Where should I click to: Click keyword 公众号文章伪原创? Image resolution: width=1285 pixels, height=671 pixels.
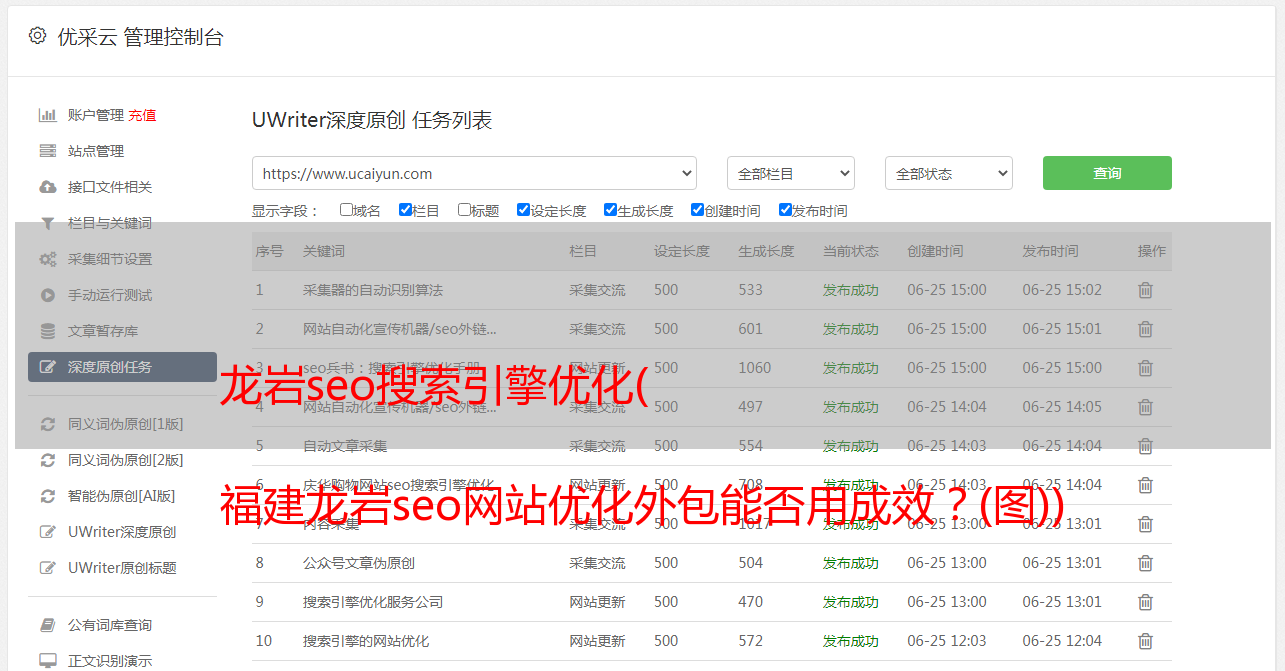click(359, 563)
